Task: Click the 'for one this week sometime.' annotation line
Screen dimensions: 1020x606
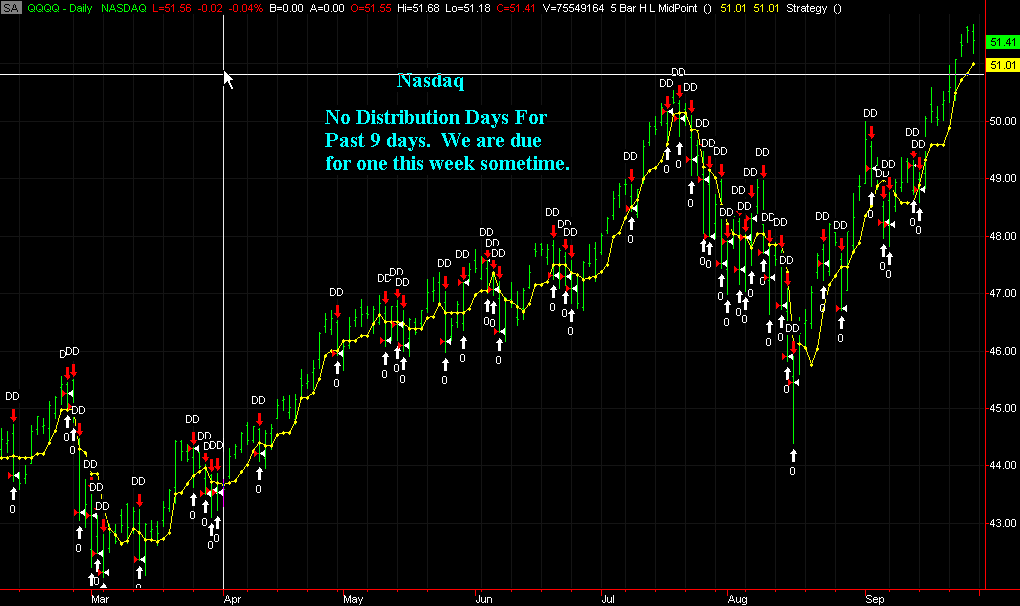Action: coord(448,163)
